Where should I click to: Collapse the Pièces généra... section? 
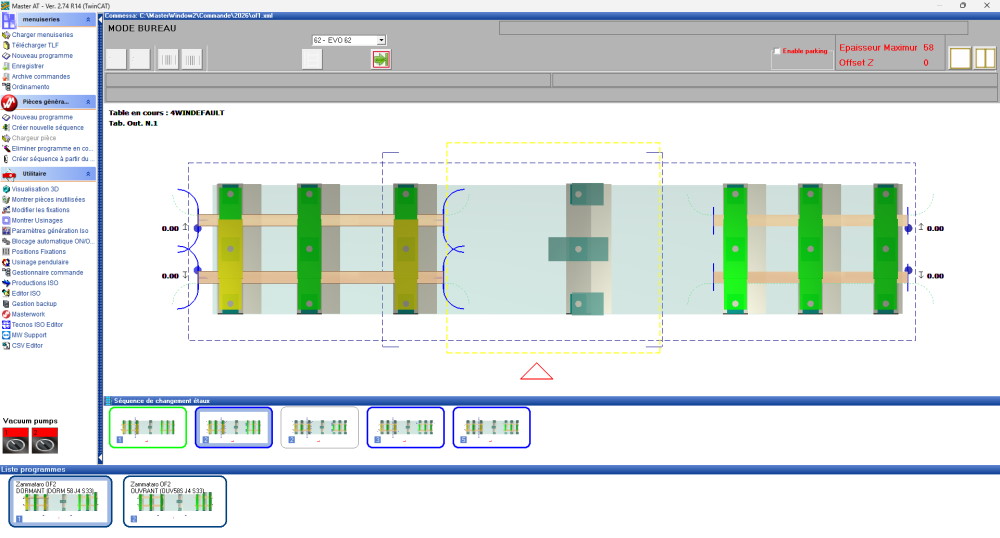click(x=88, y=102)
